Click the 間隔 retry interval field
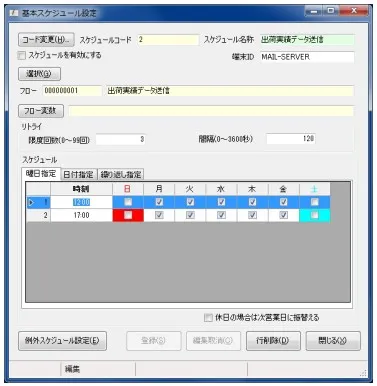 (x=291, y=139)
